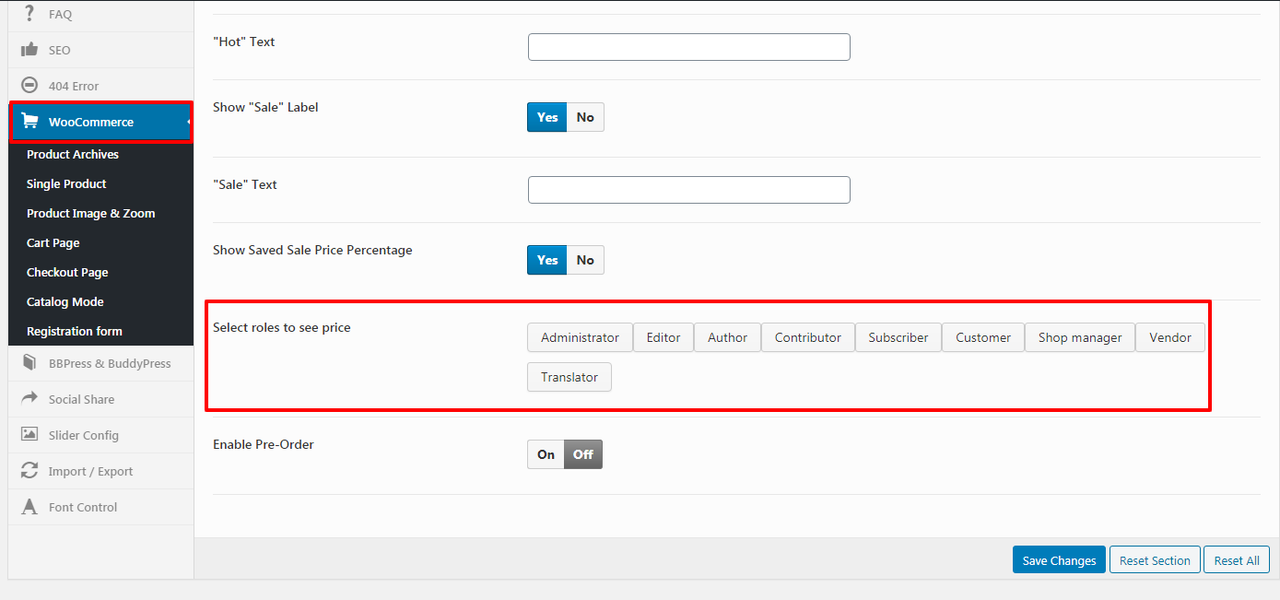This screenshot has width=1280, height=600.
Task: Select the Author role
Action: click(727, 337)
